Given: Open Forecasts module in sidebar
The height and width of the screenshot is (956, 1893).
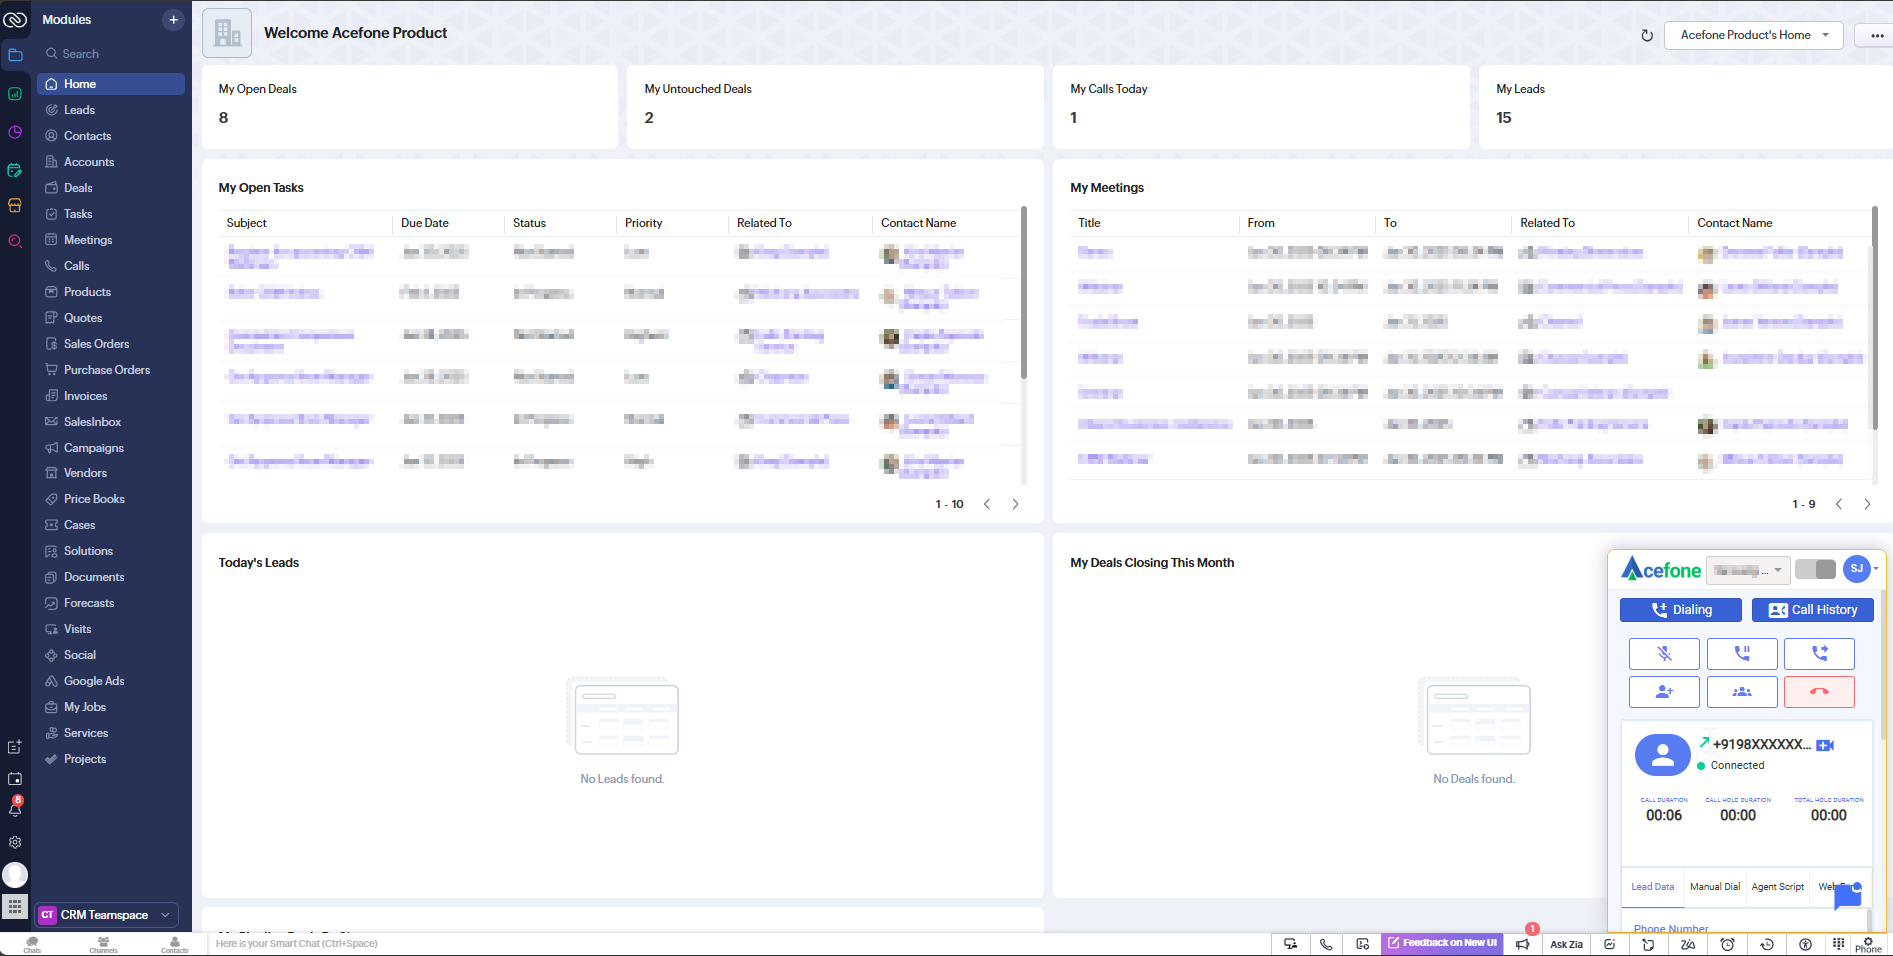Looking at the screenshot, I should (111, 603).
